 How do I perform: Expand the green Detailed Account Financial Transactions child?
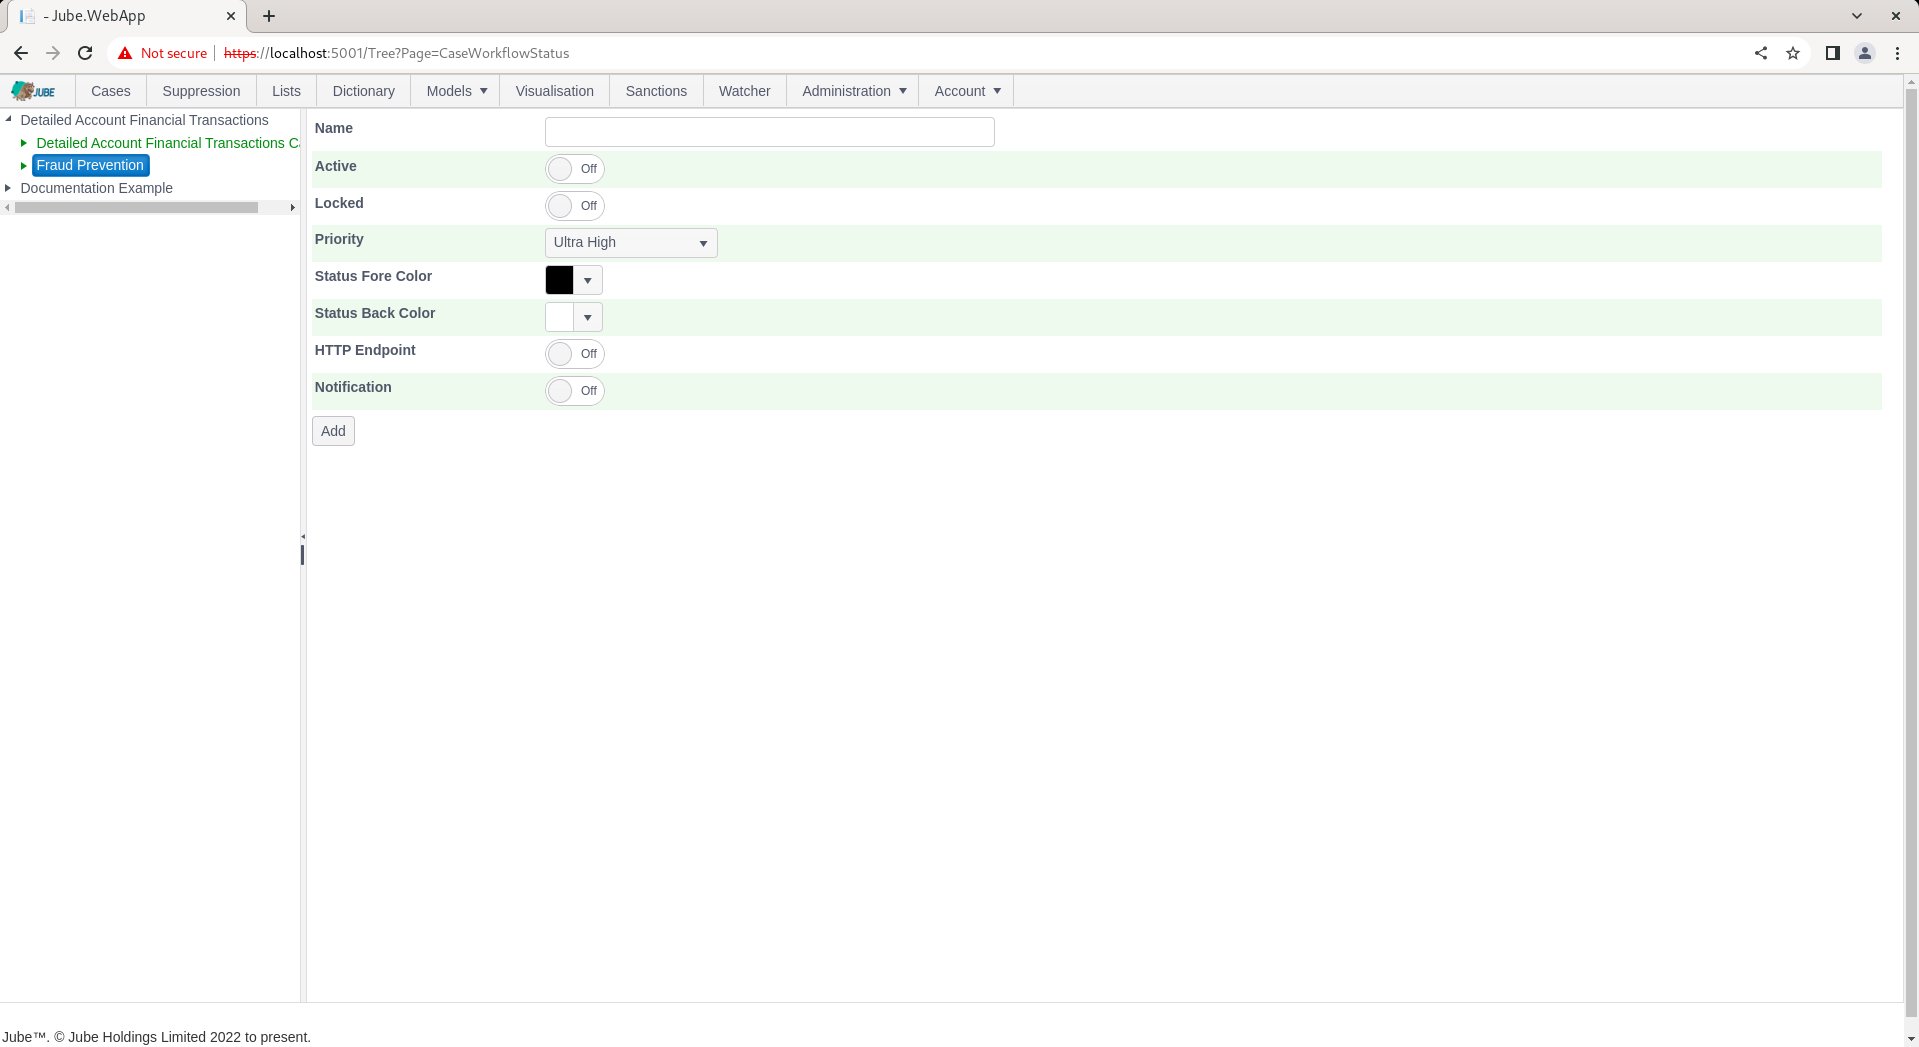pos(24,143)
